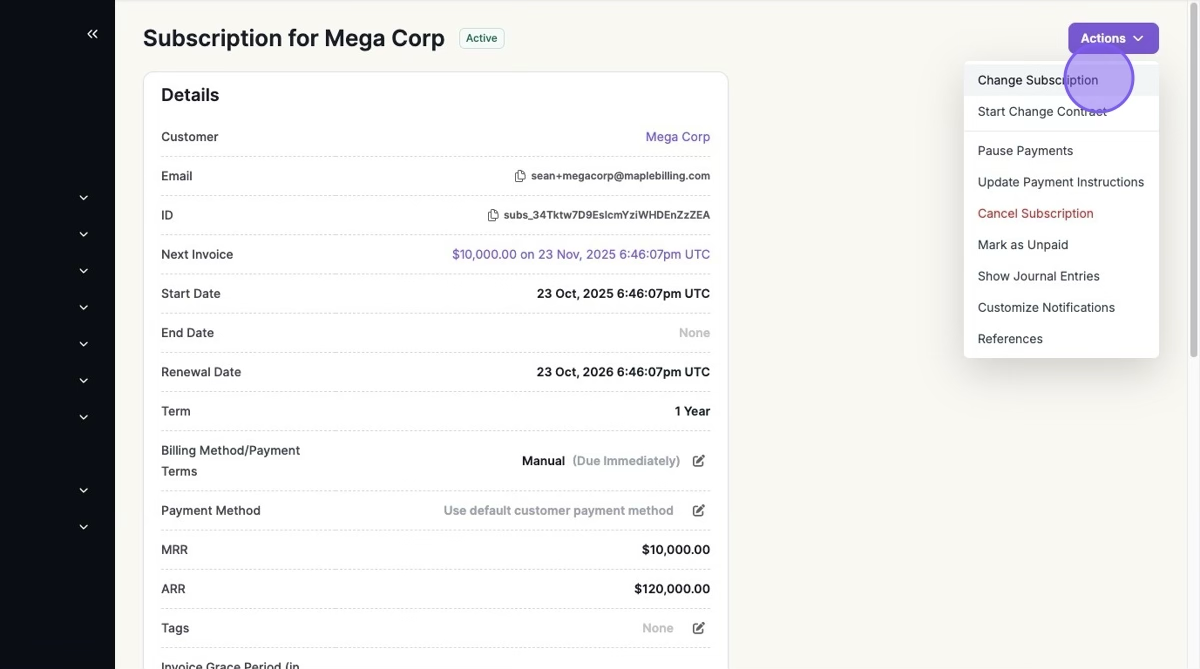Image resolution: width=1200 pixels, height=669 pixels.
Task: Choose Start Change Contract option
Action: [x=1041, y=112]
